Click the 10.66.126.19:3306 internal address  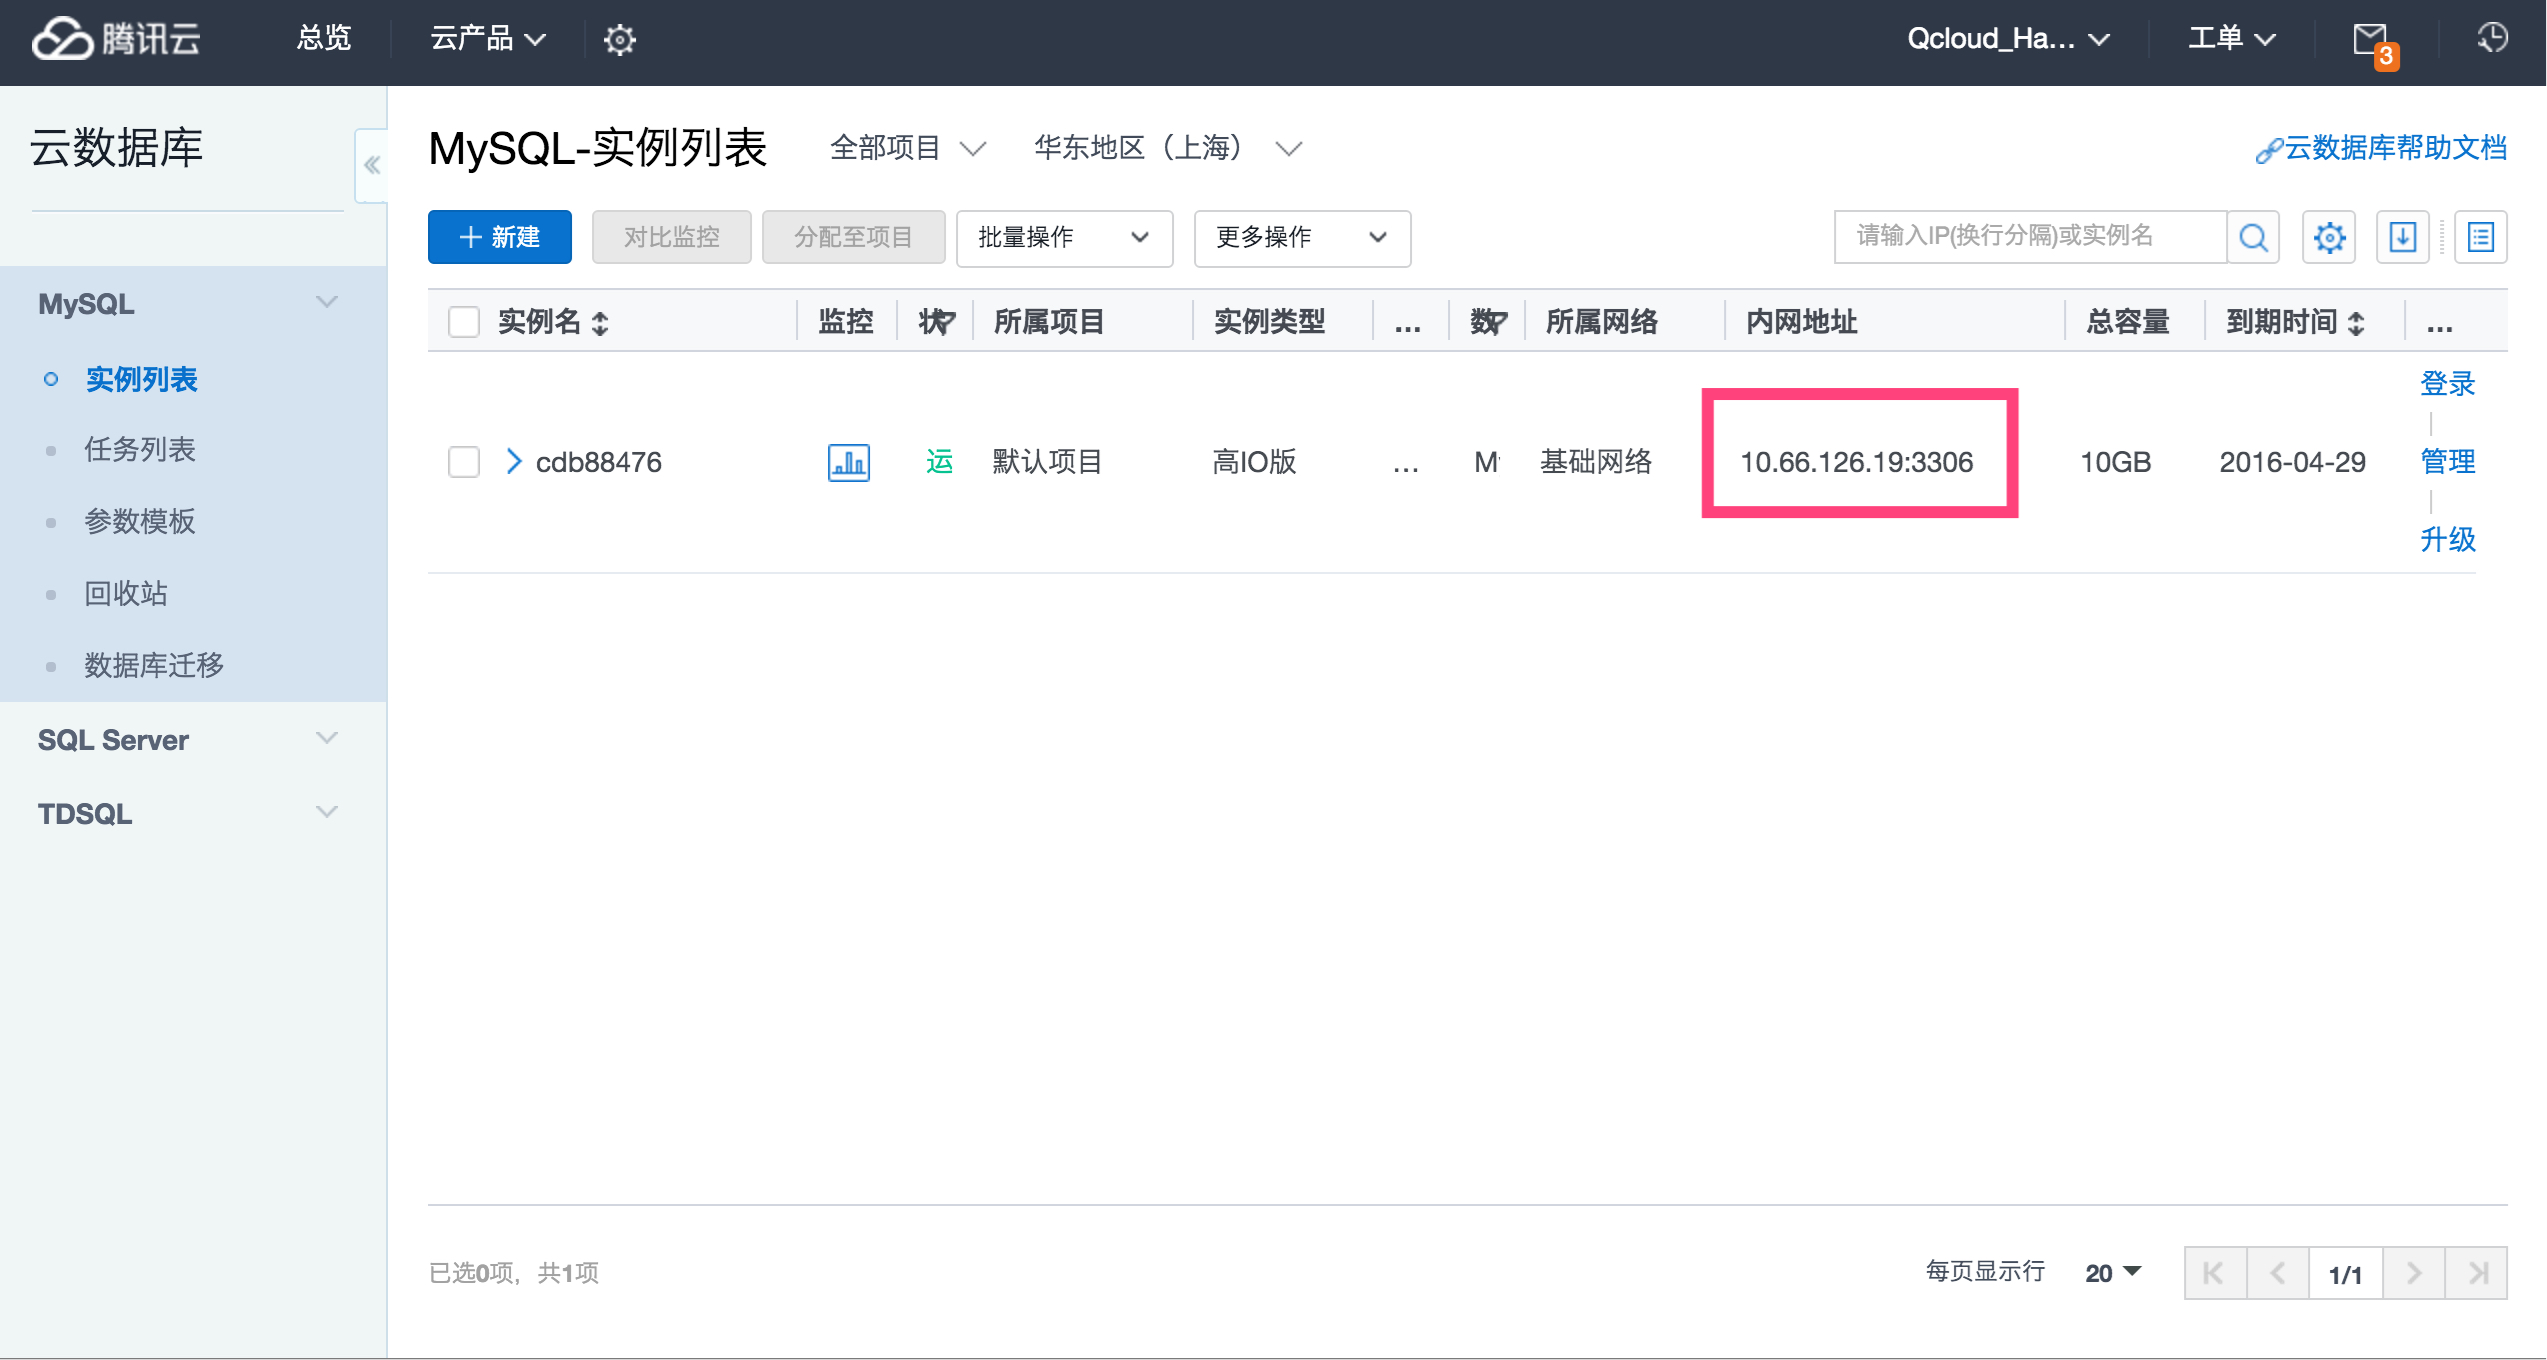tap(1857, 462)
